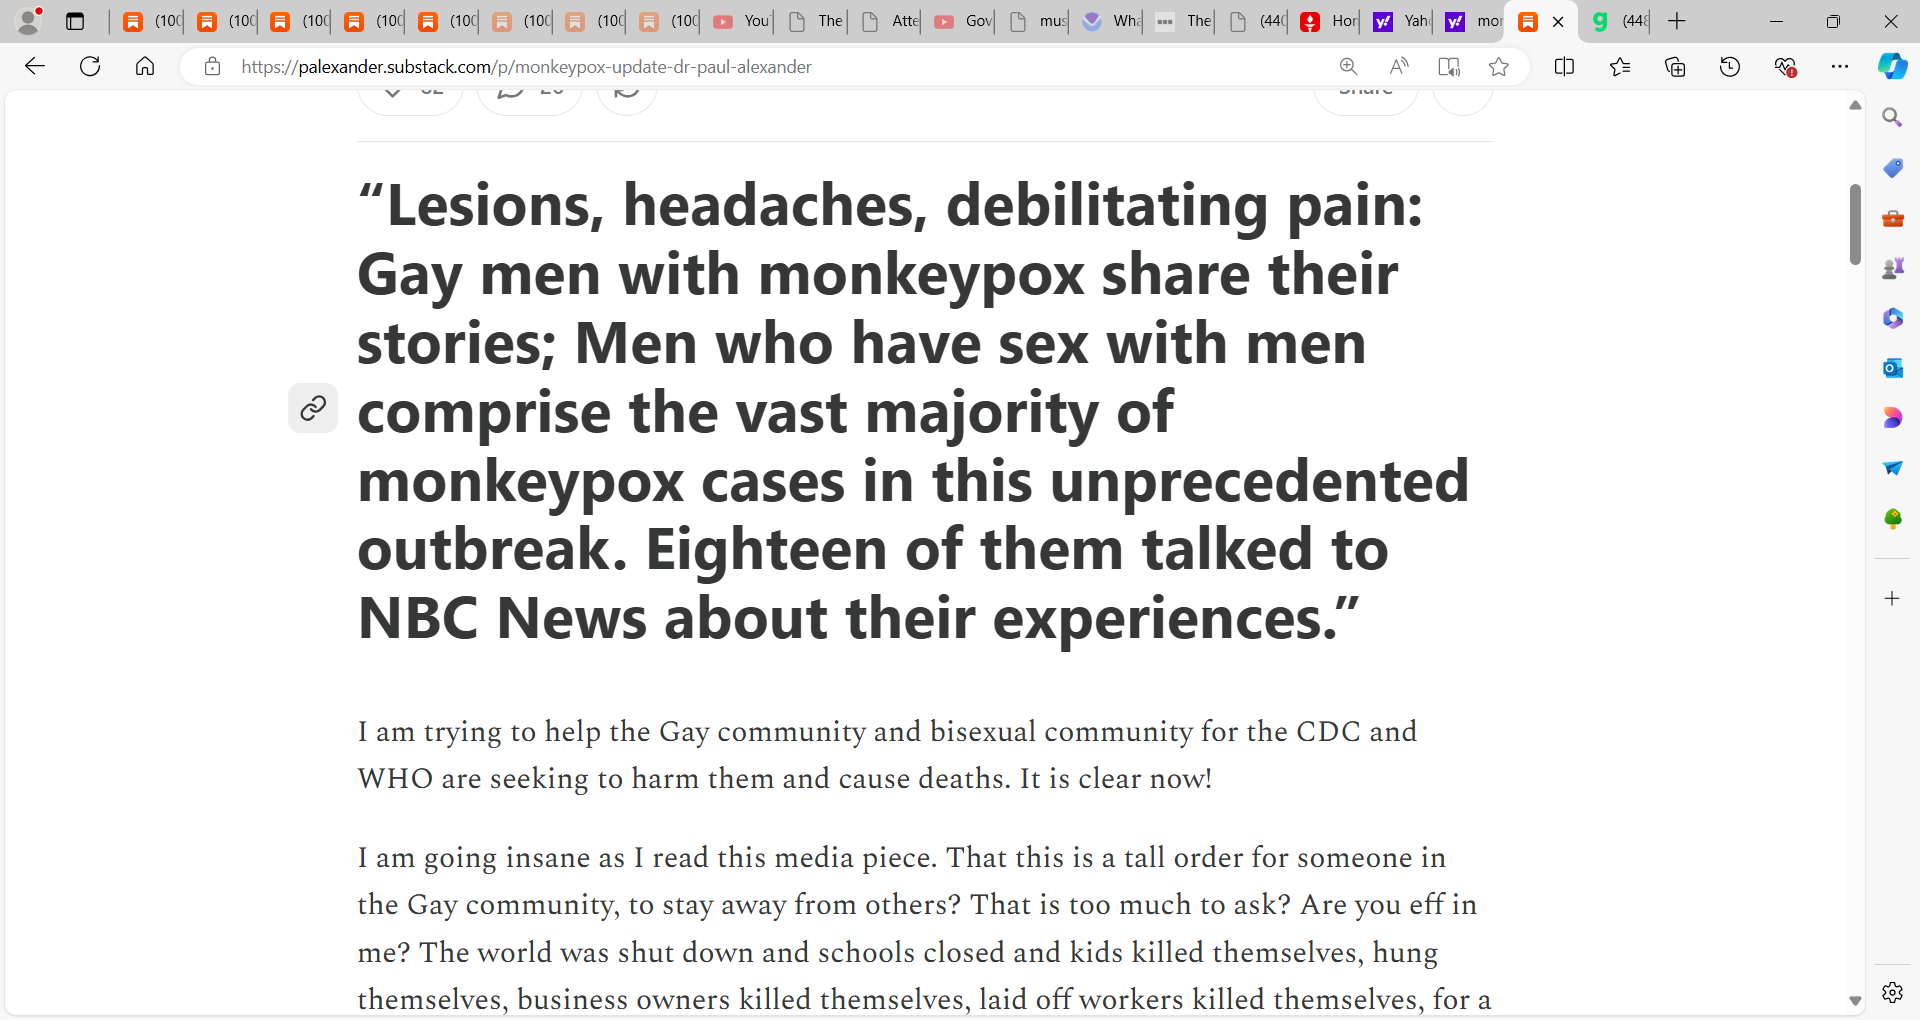Click paragraph starting 'I am going insane'

(x=925, y=928)
